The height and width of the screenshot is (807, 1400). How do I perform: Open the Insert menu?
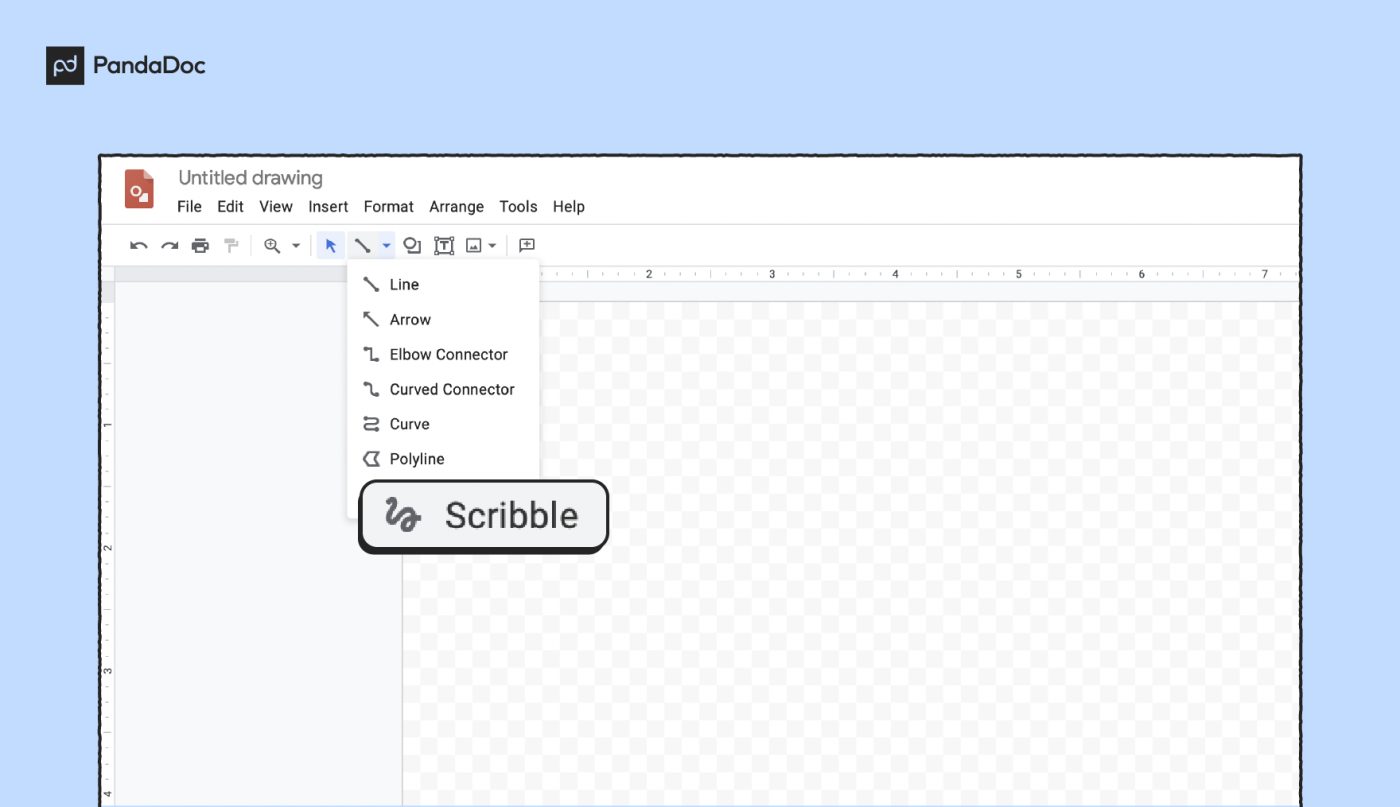tap(328, 207)
